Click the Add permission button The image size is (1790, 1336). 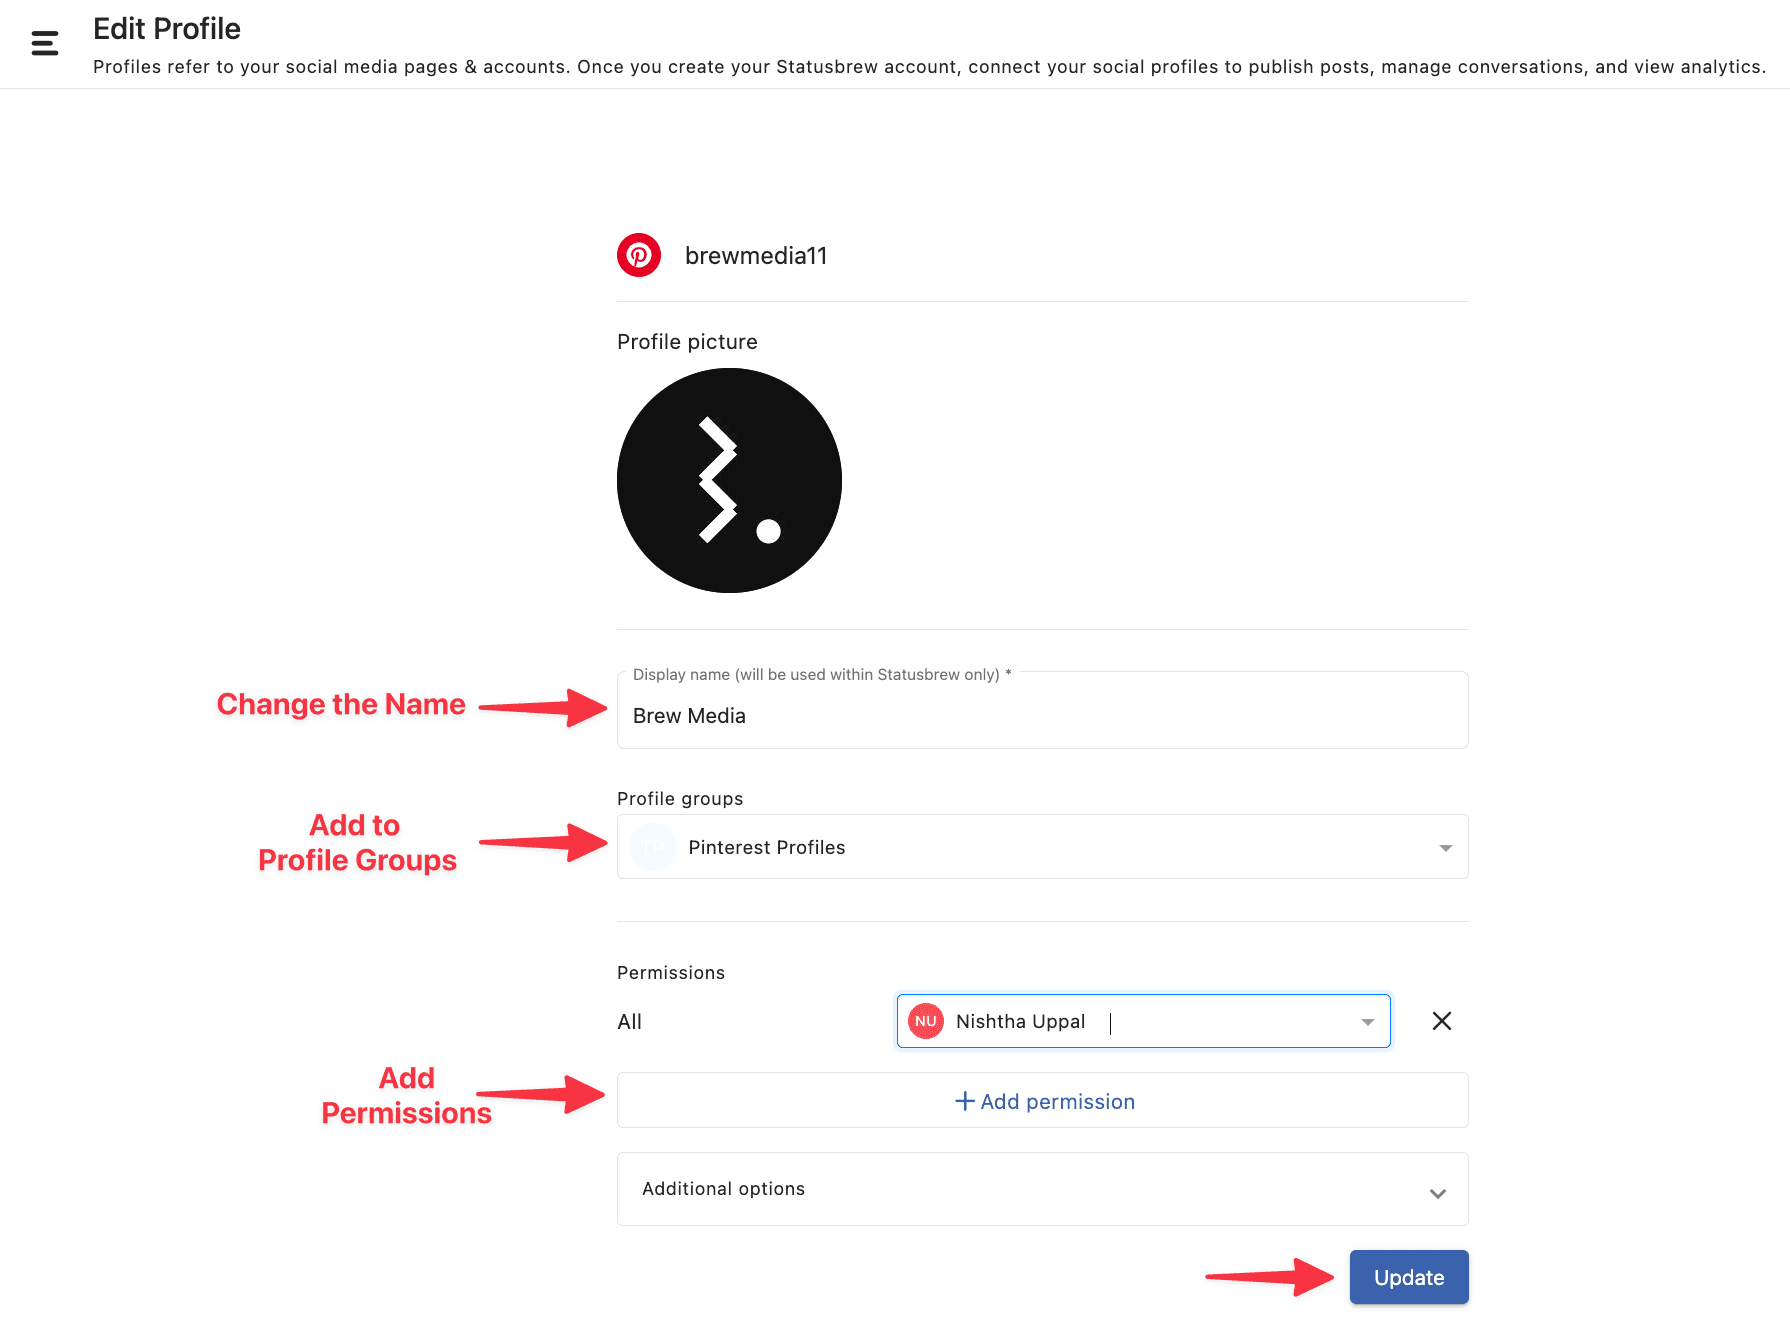[1043, 1100]
